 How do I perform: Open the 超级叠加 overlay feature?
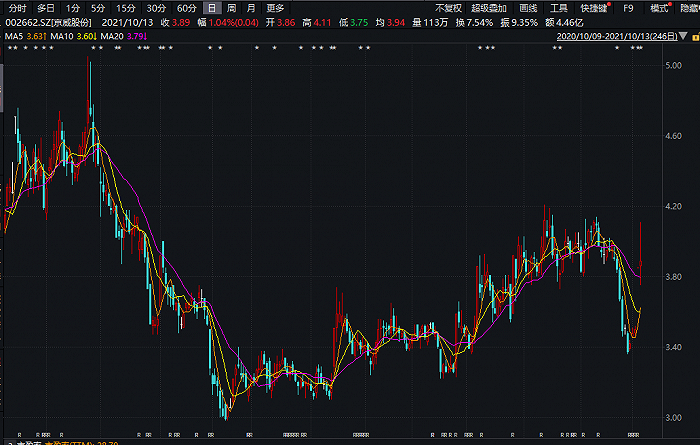[489, 8]
